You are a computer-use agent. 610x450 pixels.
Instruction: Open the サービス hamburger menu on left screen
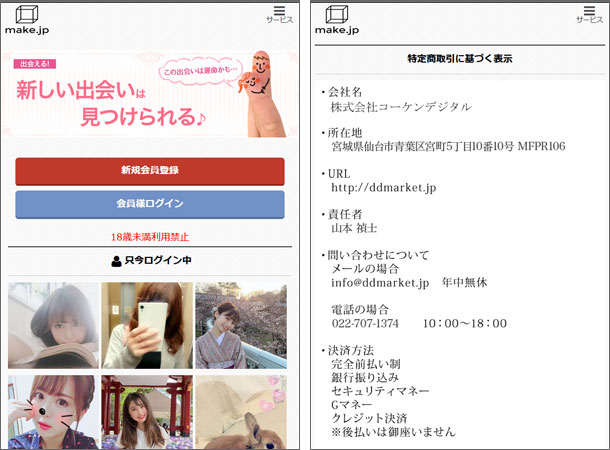pos(279,13)
